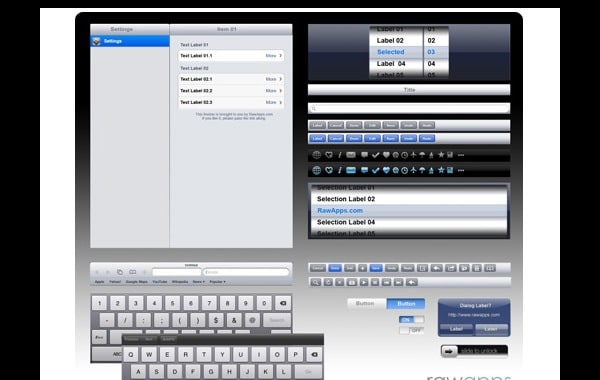Click the magnifier search toolbar button
Viewport: 600px width, 380px height.
click(316, 282)
